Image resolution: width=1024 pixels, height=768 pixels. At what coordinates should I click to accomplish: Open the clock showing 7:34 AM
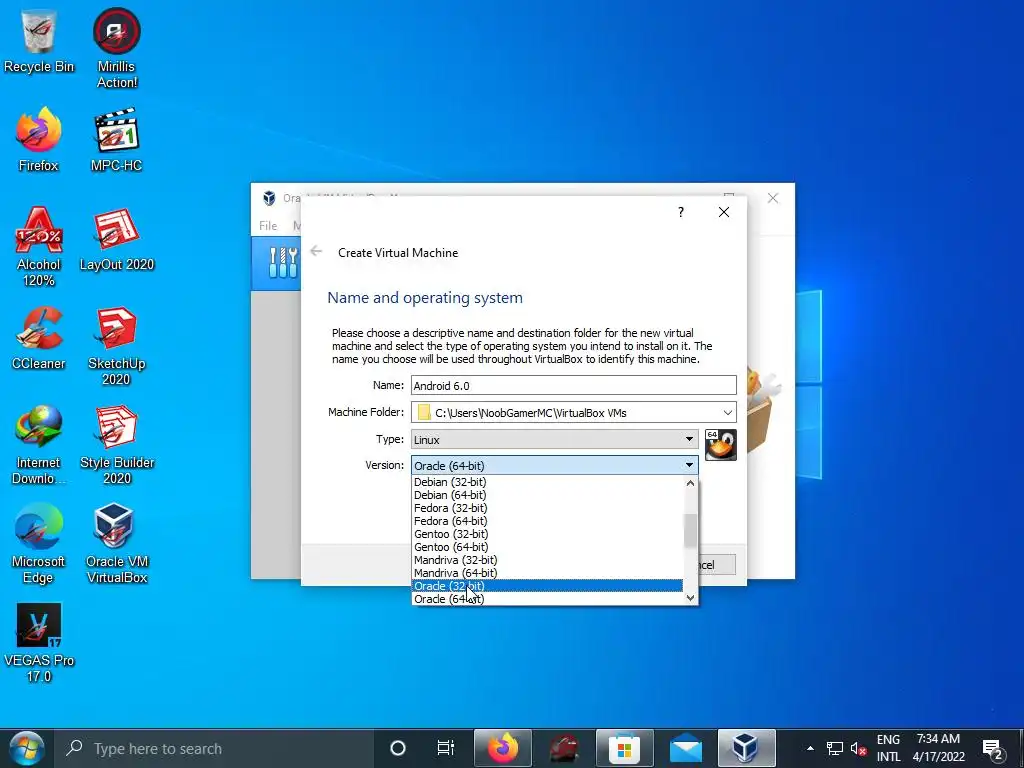[x=938, y=748]
